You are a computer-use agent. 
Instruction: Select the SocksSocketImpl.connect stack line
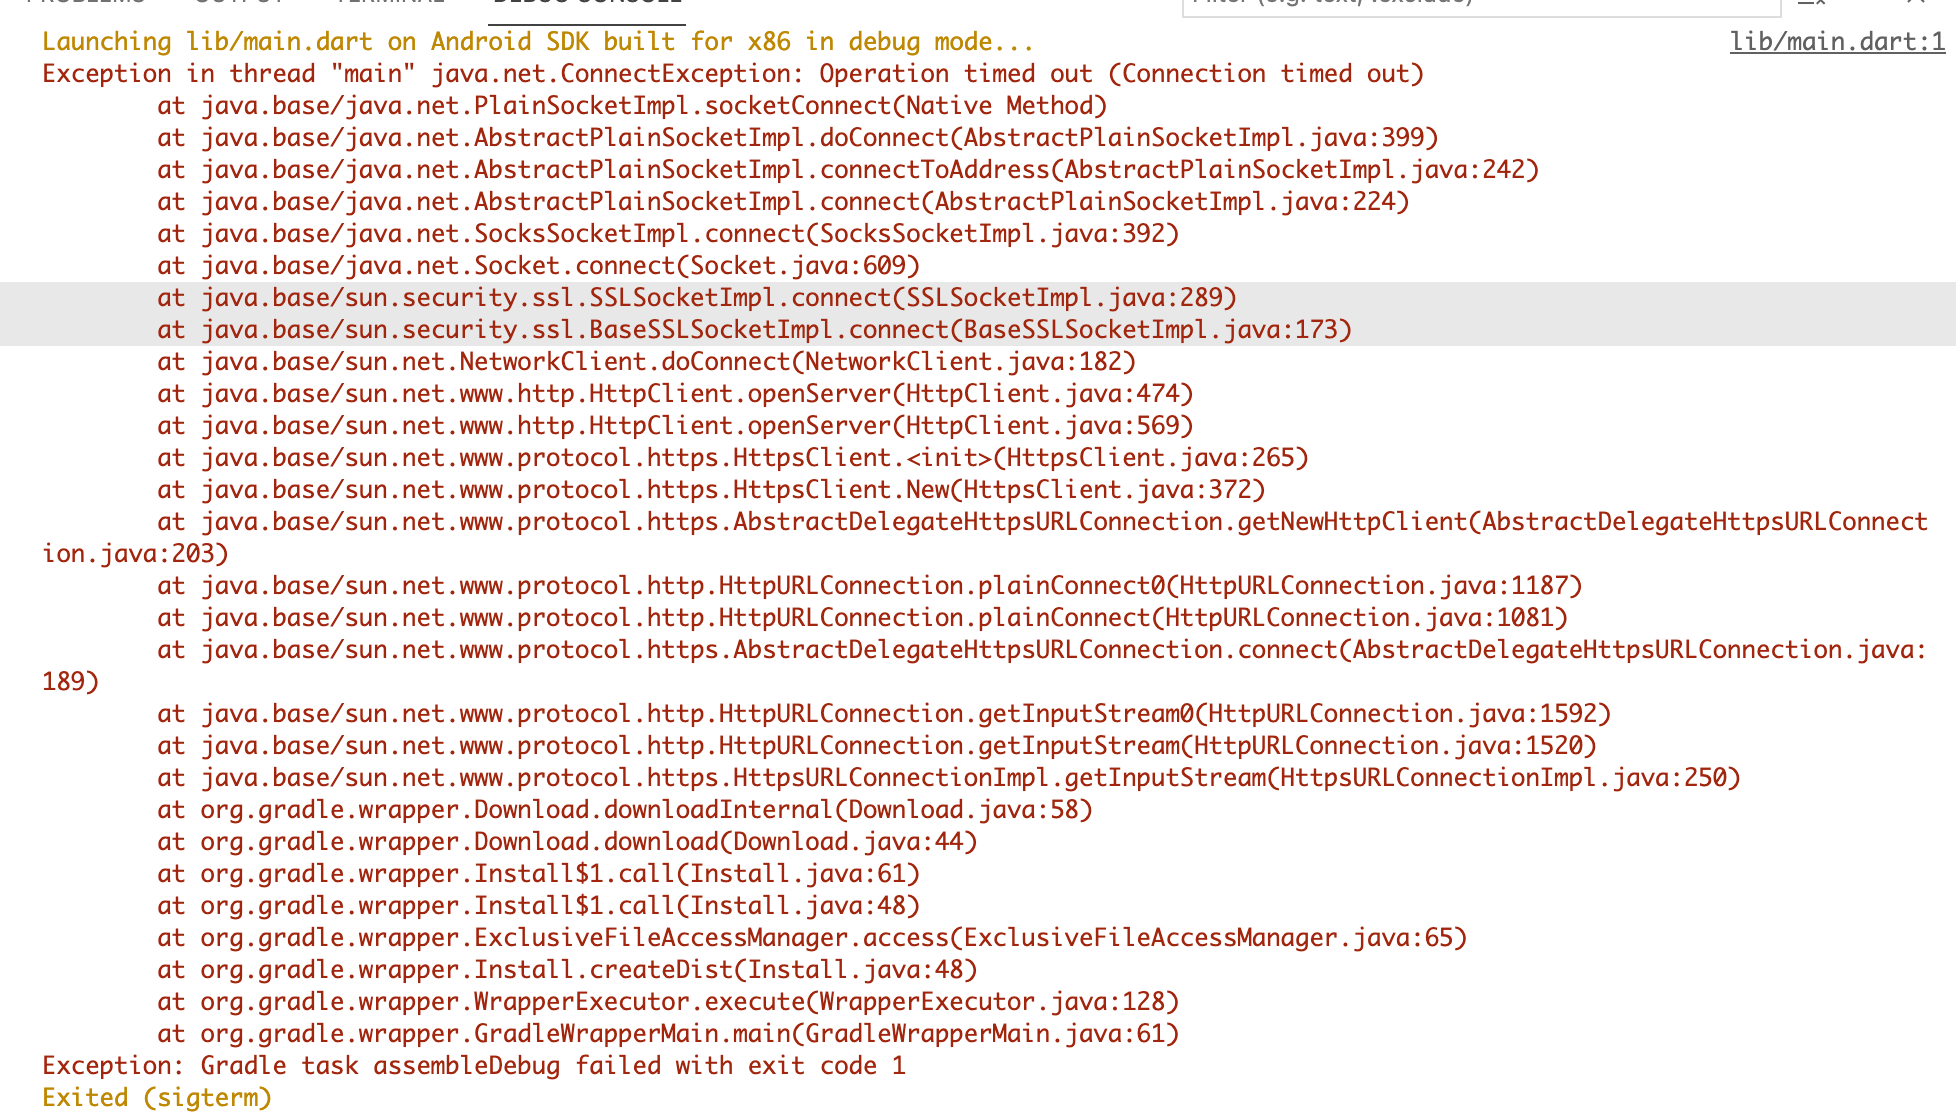click(x=668, y=234)
